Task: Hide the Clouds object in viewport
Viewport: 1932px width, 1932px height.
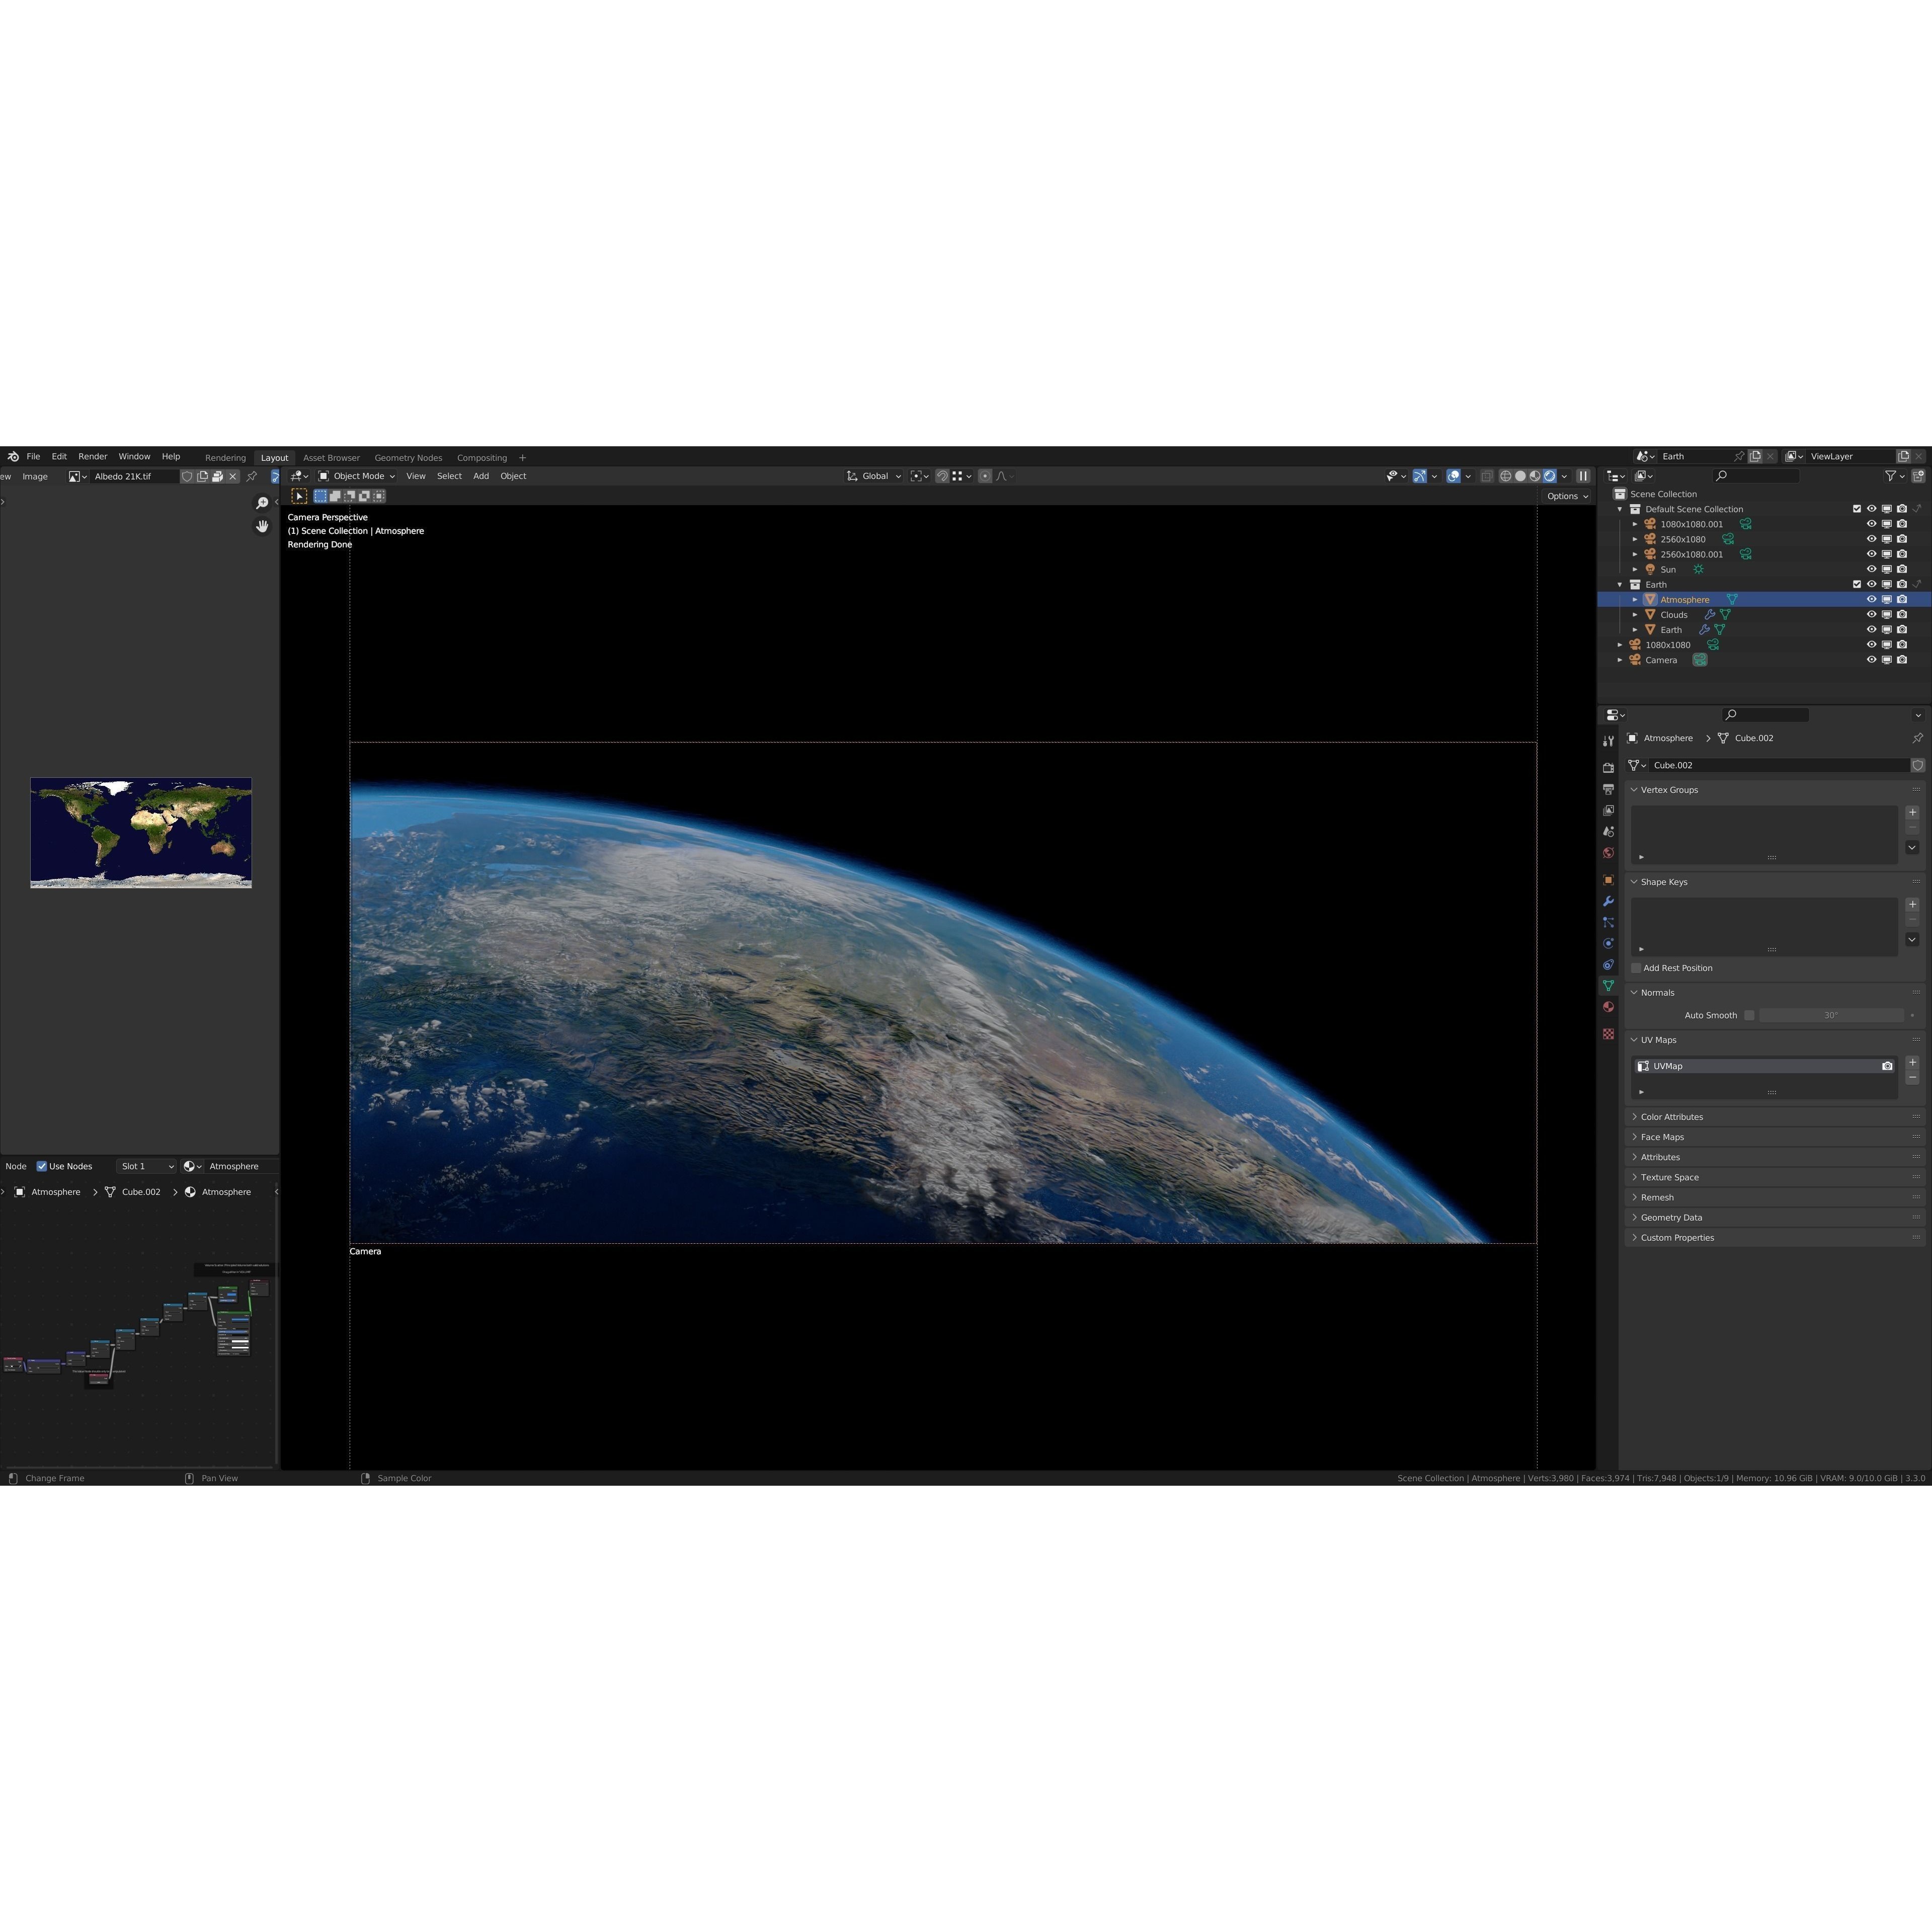Action: [1871, 614]
